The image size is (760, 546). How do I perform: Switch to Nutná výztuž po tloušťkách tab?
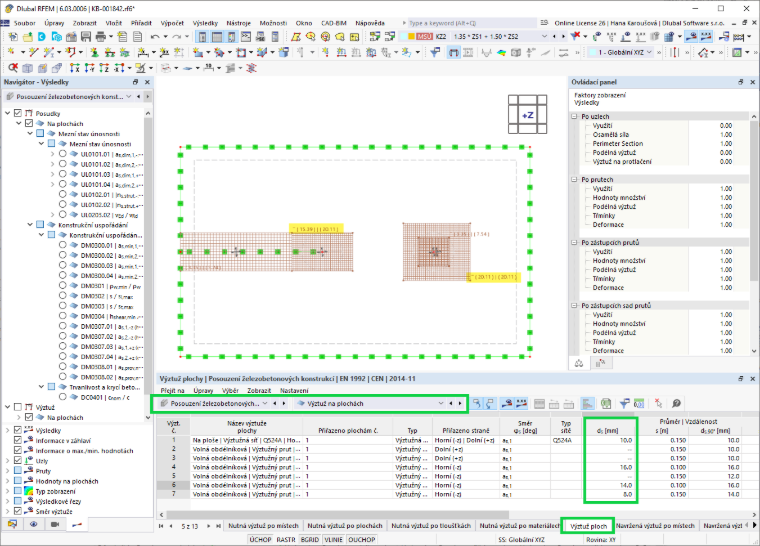(x=431, y=526)
